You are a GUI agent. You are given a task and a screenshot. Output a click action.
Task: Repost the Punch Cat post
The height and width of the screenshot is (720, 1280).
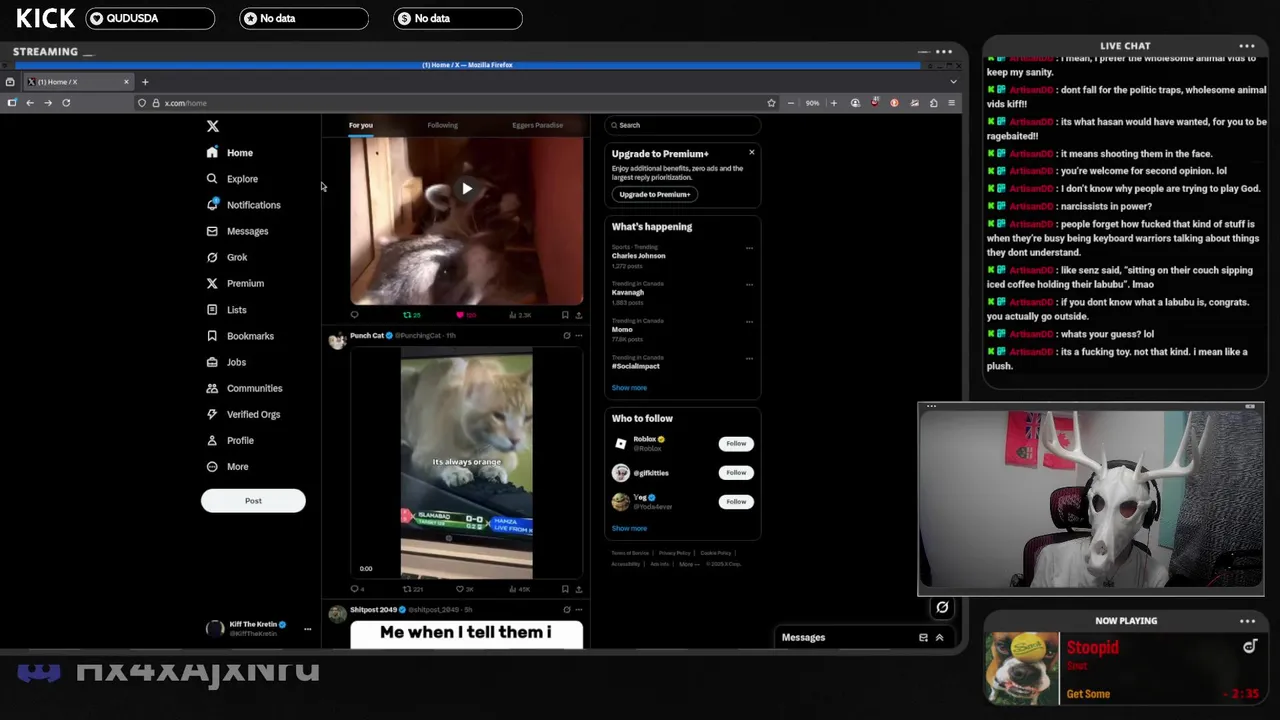pyautogui.click(x=411, y=589)
